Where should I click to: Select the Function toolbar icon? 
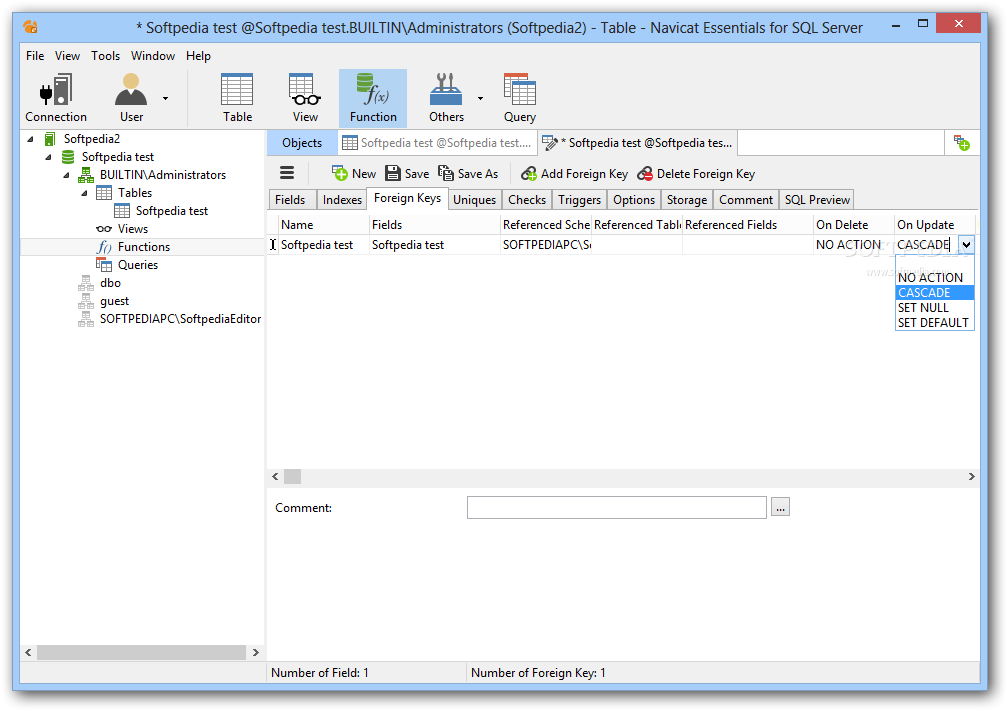[x=373, y=98]
